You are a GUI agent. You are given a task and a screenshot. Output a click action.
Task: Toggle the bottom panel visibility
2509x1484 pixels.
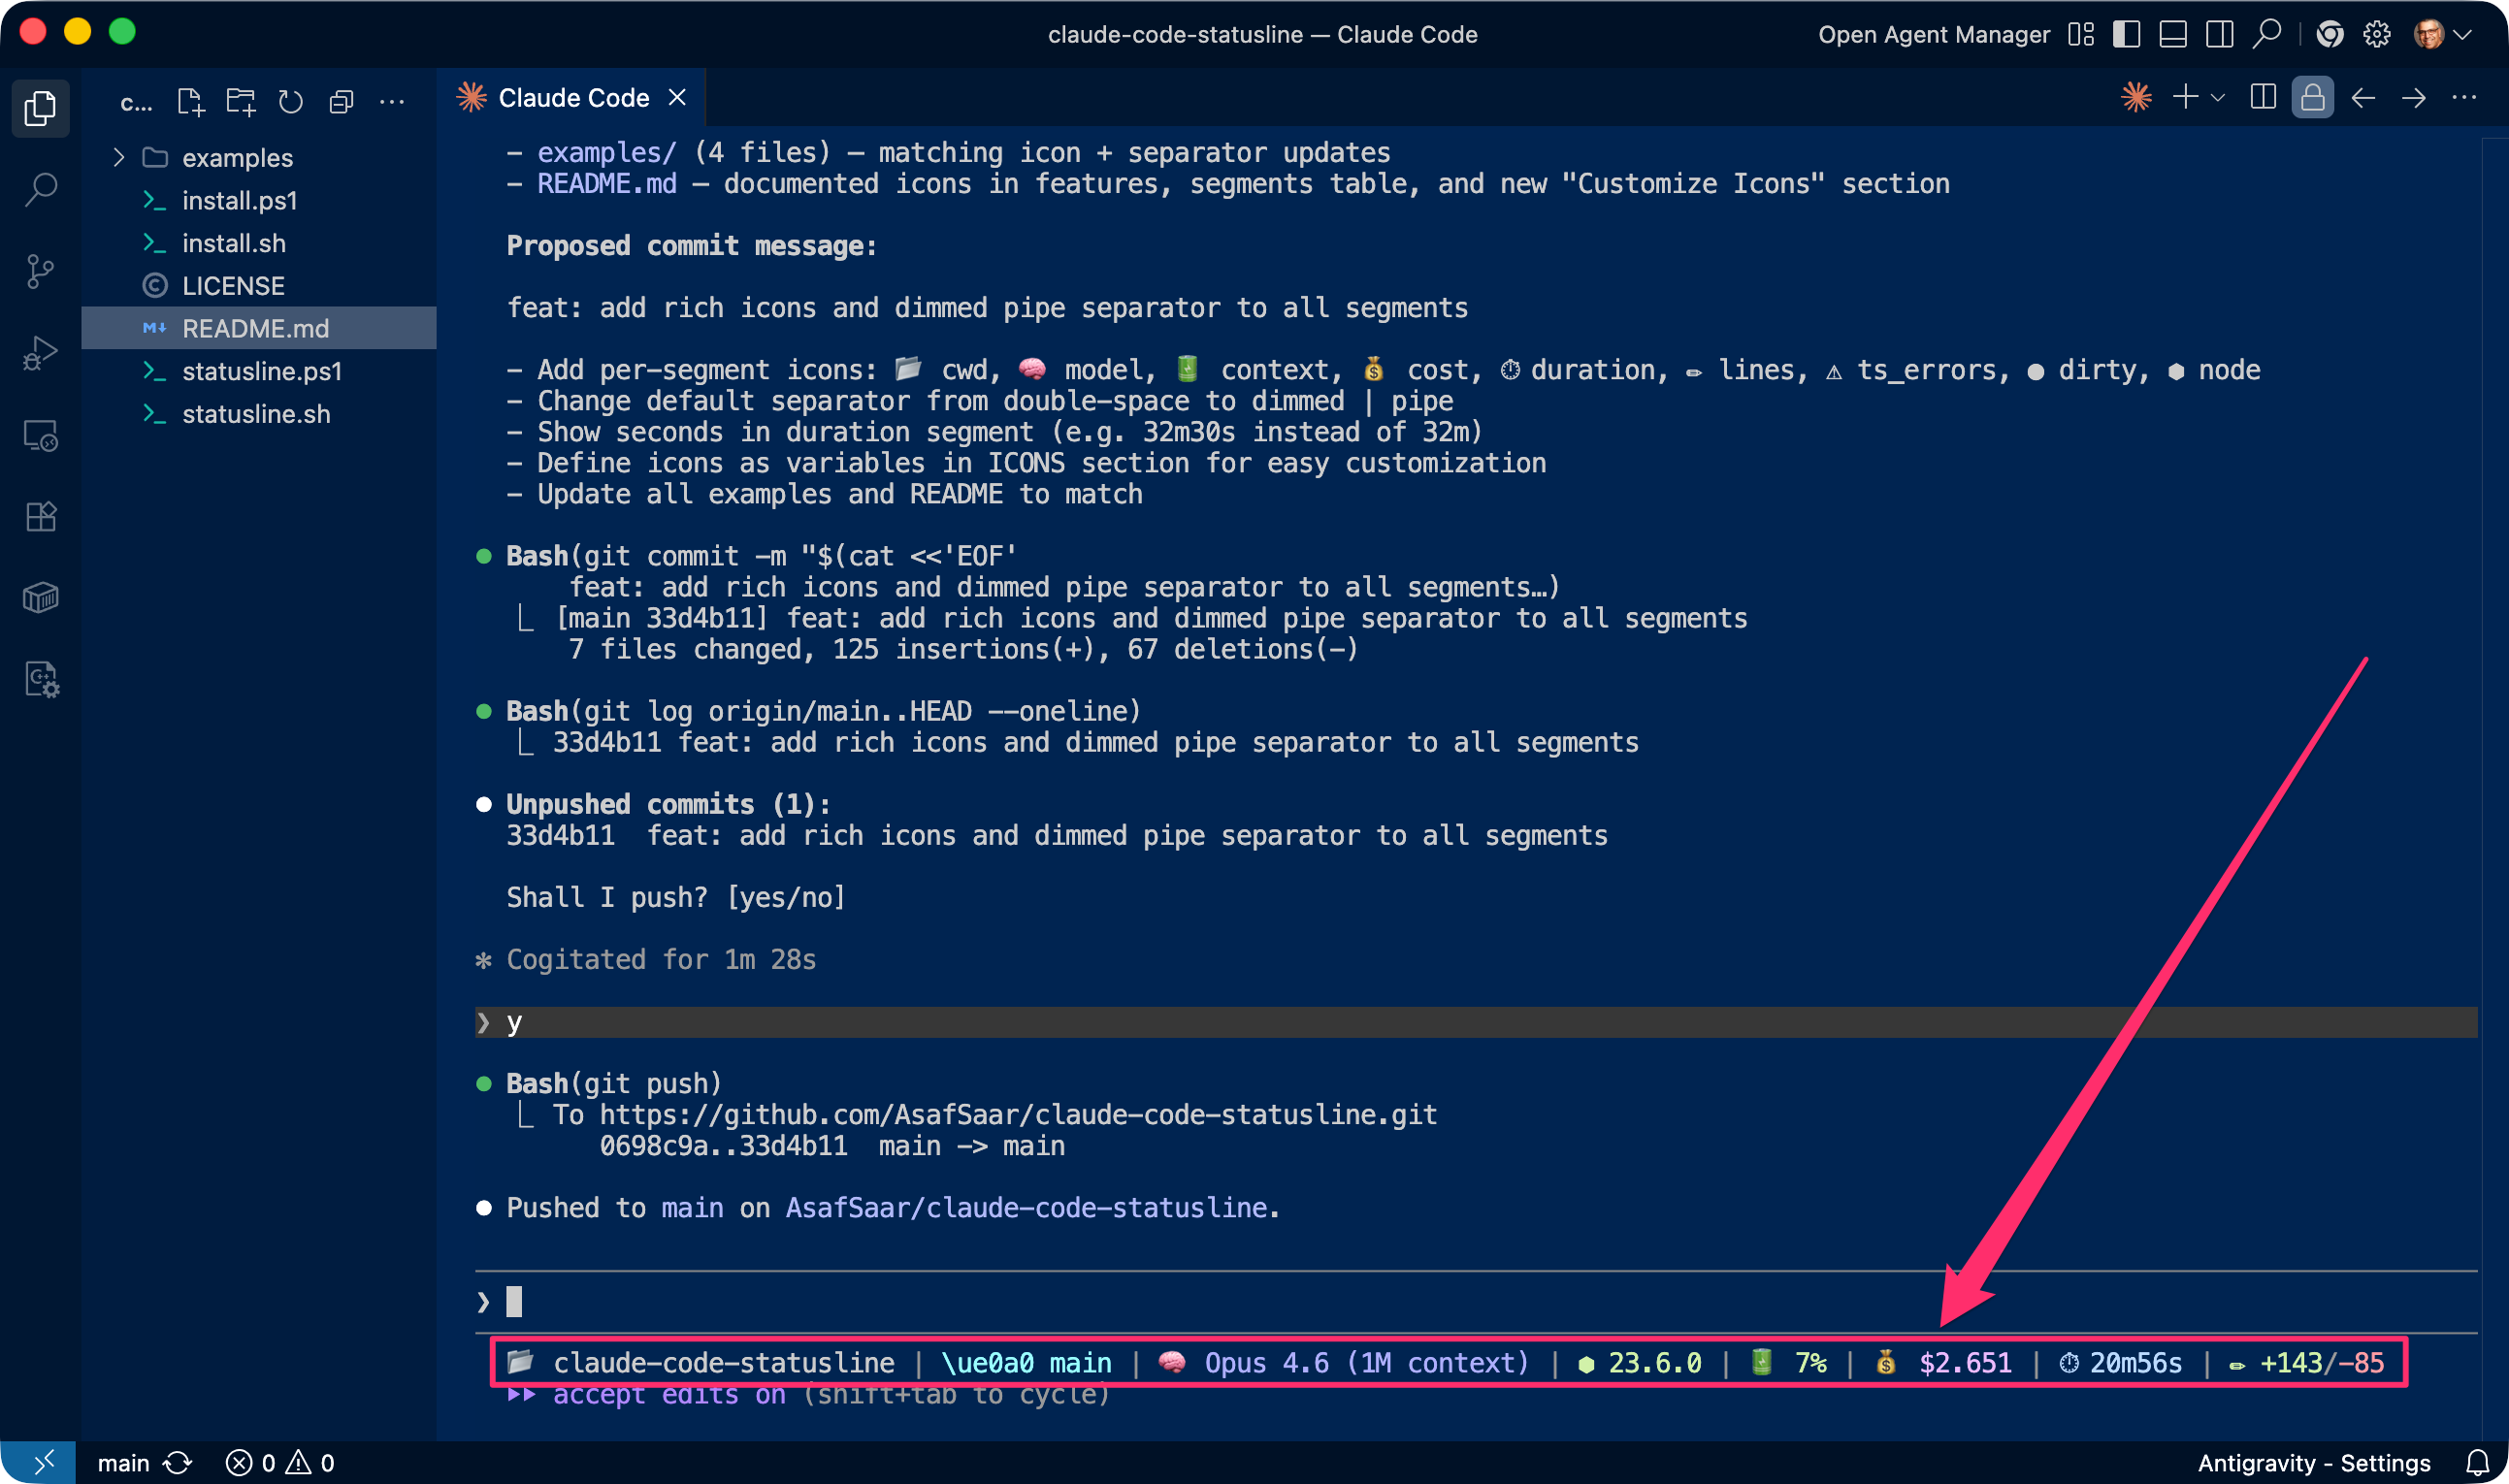(x=2172, y=35)
